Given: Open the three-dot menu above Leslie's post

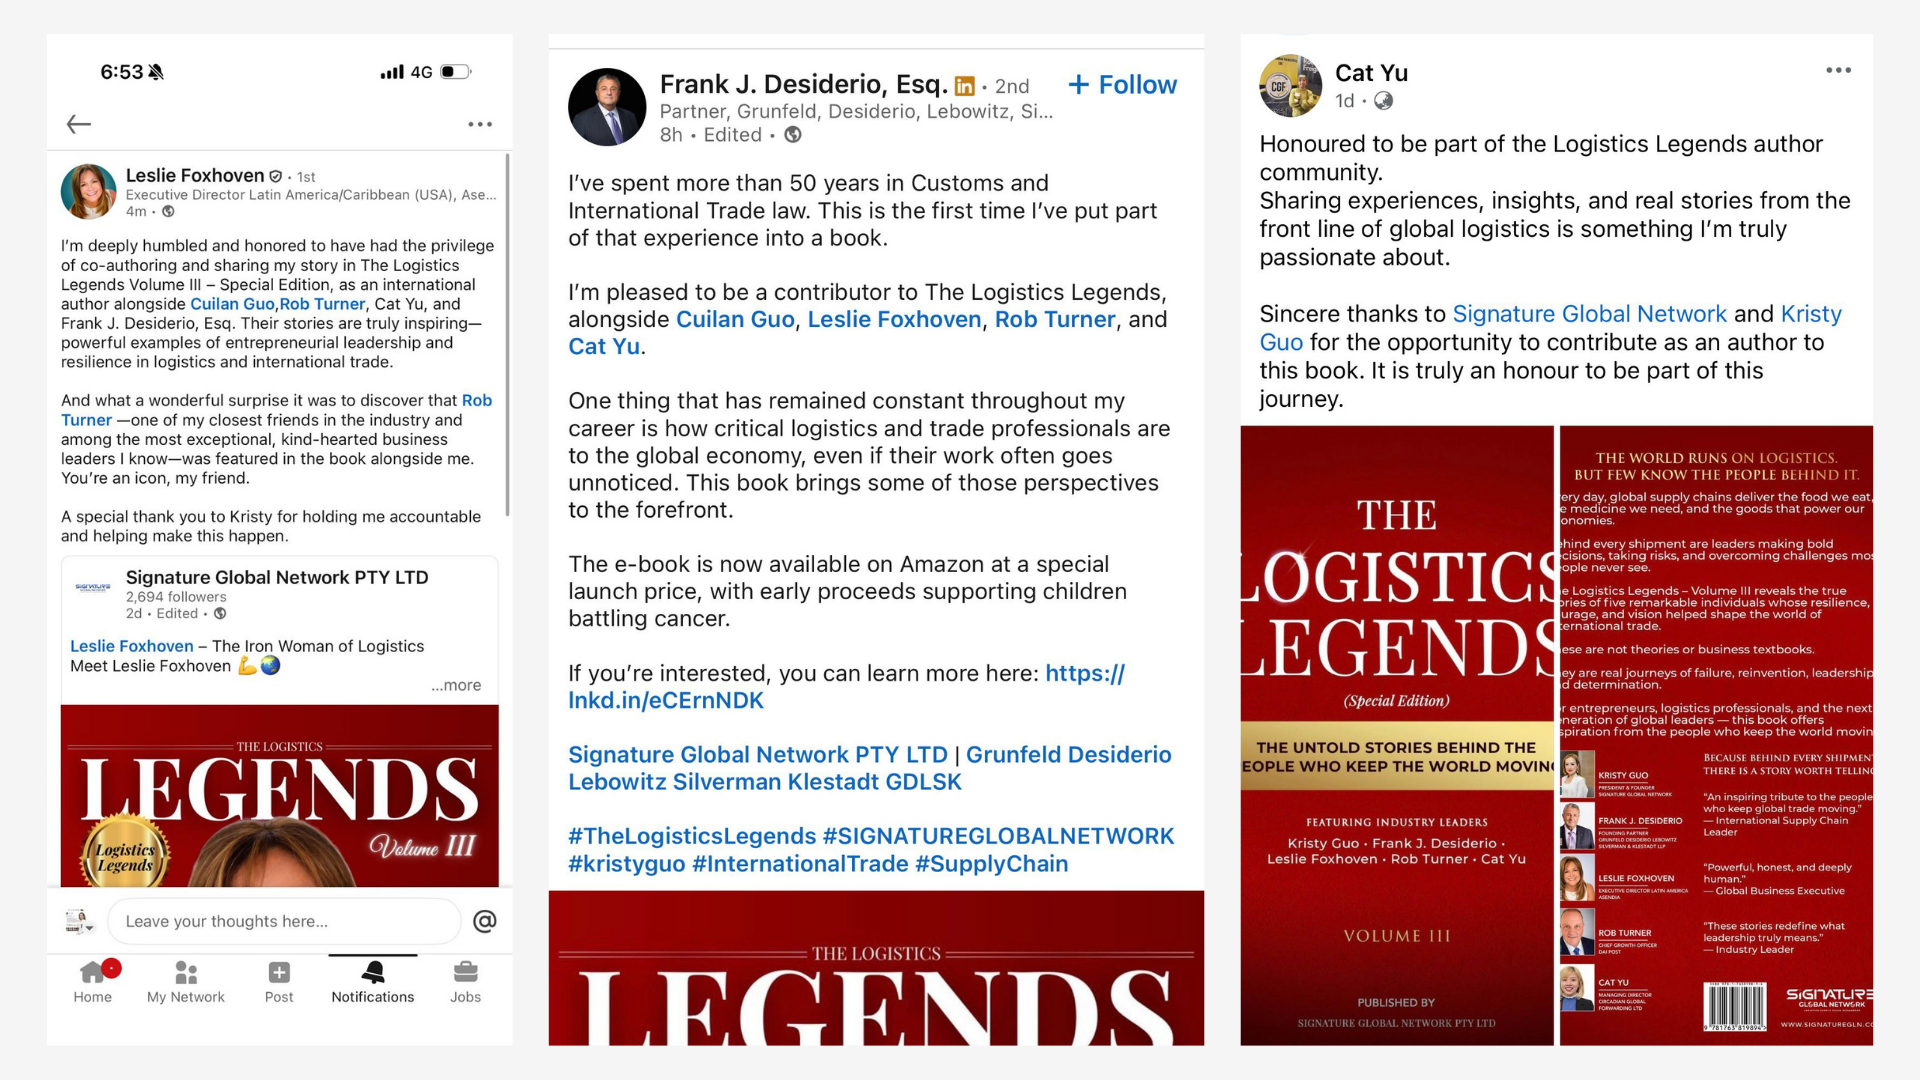Looking at the screenshot, I should [x=480, y=124].
